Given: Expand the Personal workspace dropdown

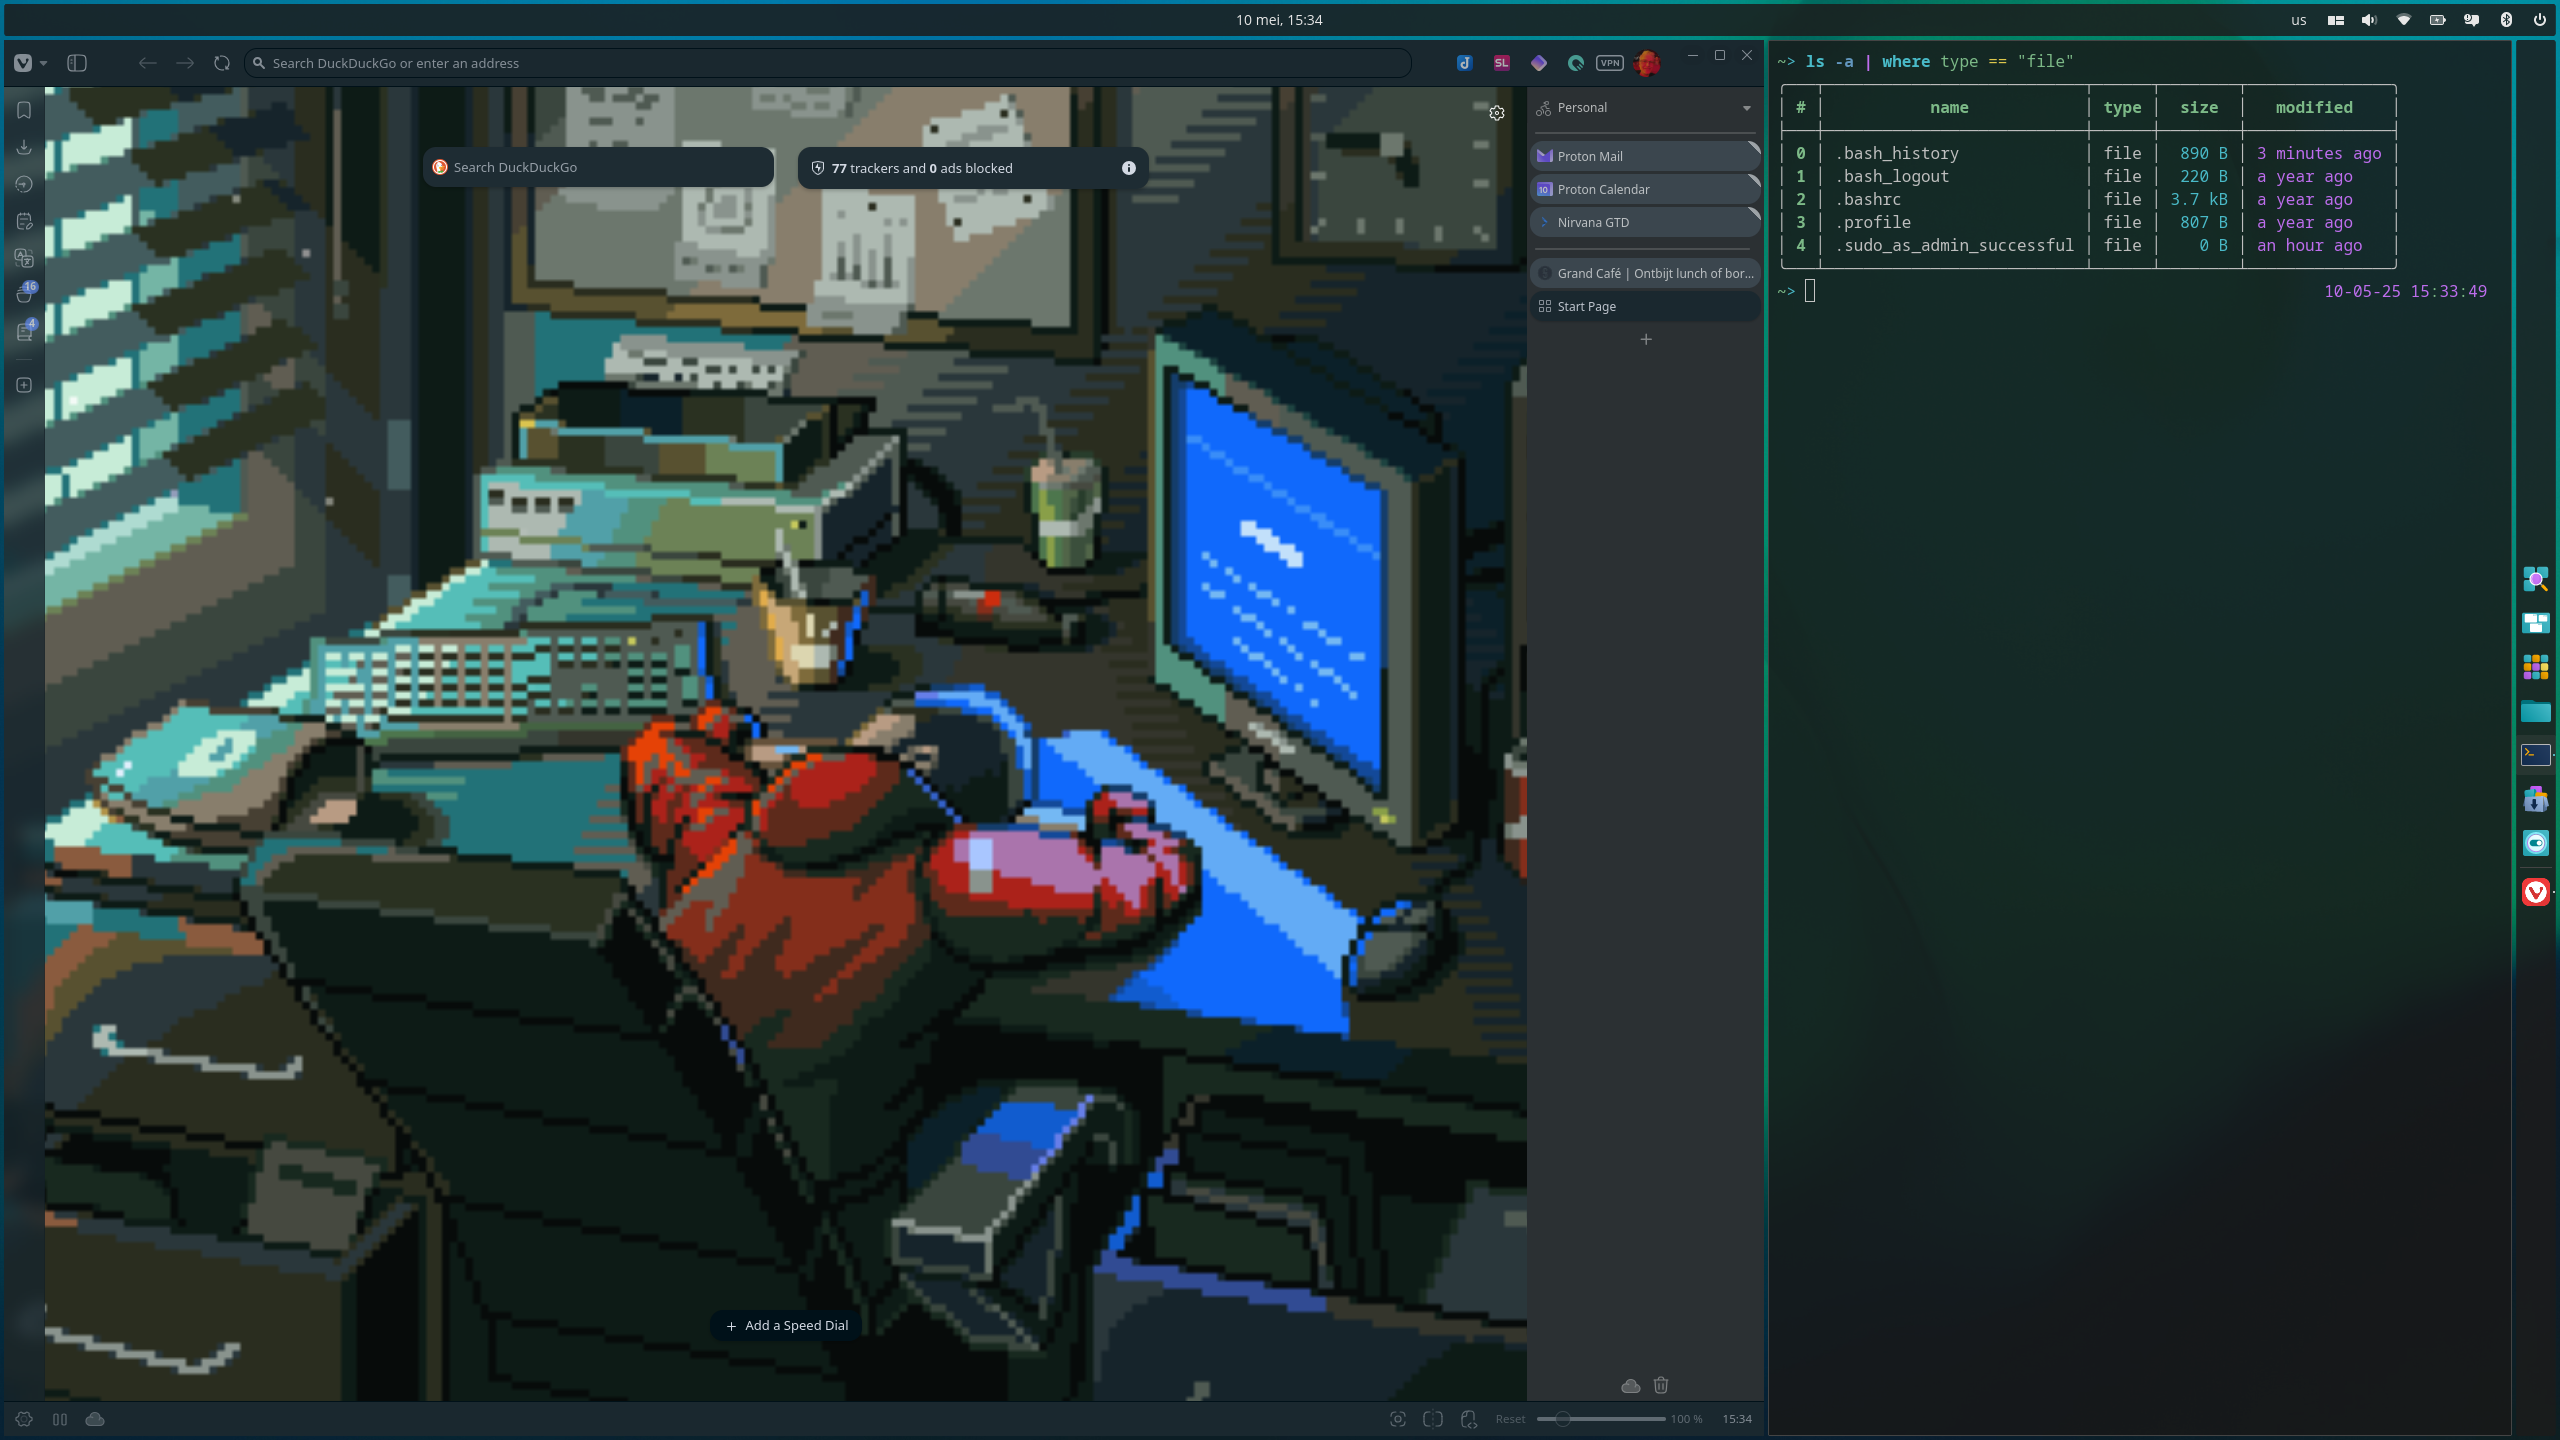Looking at the screenshot, I should pyautogui.click(x=1747, y=108).
